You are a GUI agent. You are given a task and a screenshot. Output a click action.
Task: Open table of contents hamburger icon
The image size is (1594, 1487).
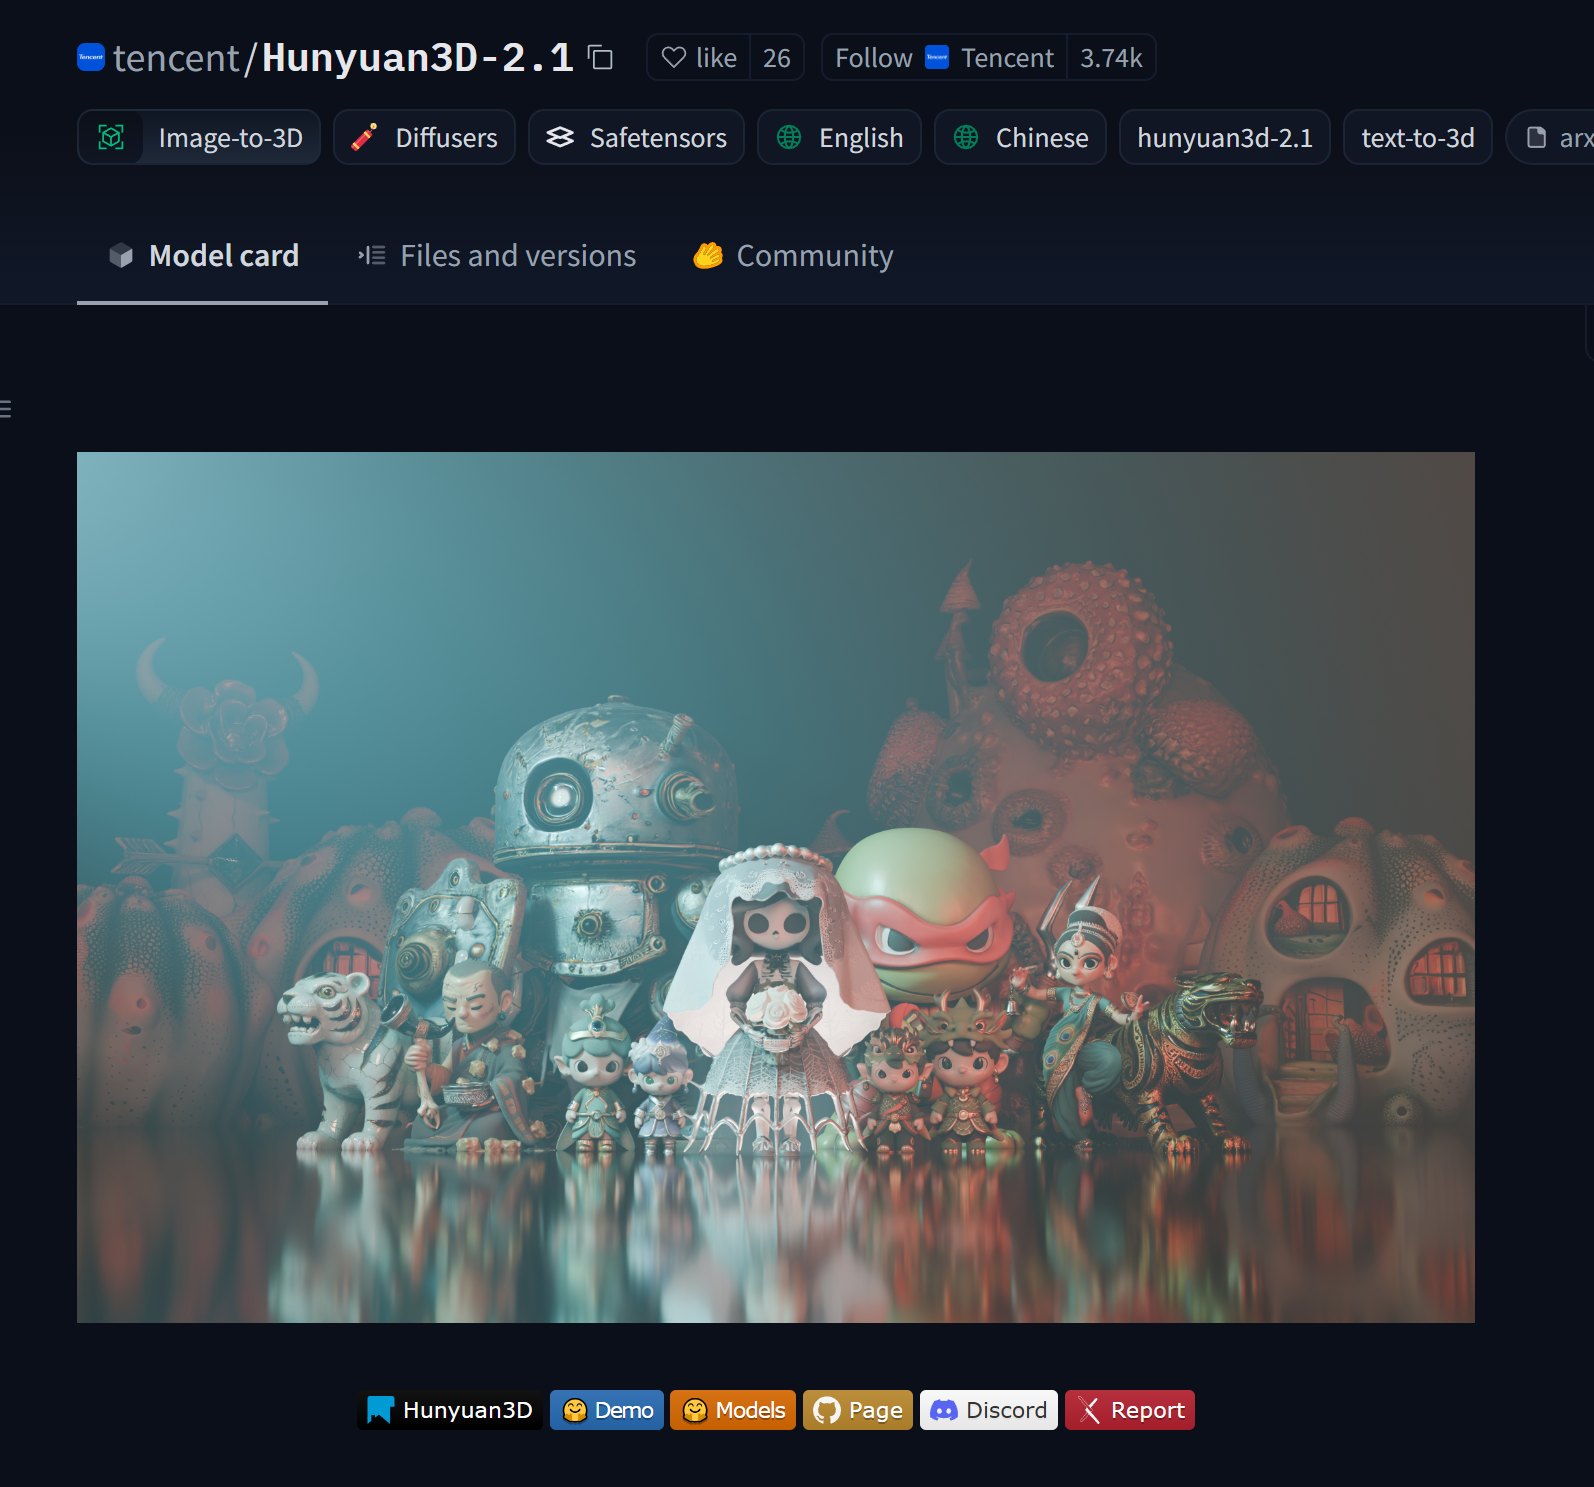(5, 409)
